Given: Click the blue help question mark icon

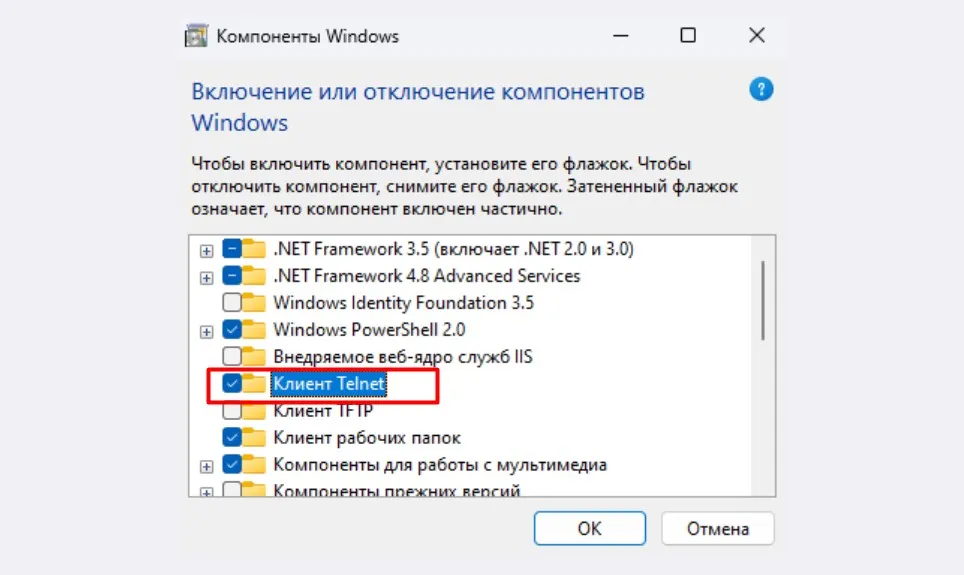Looking at the screenshot, I should point(761,90).
